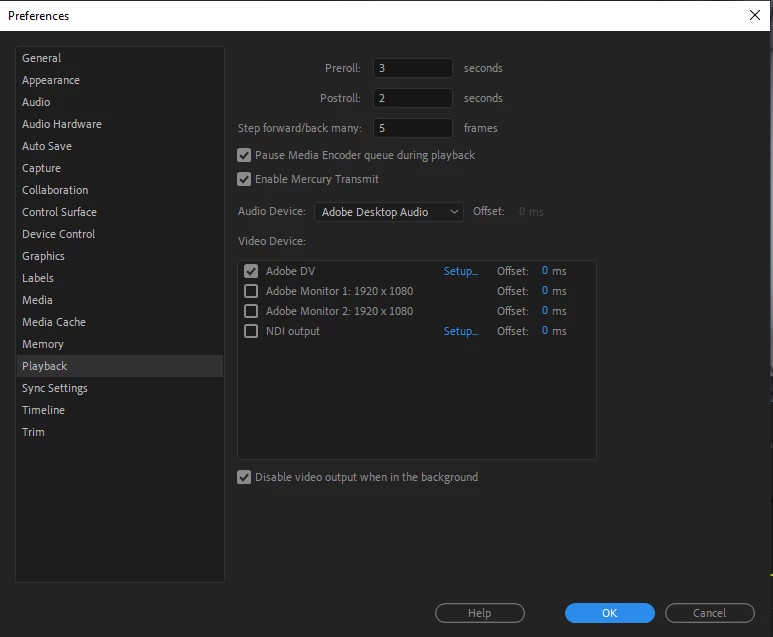Select the Playback category
Screen dimensions: 773x637
[x=120, y=366]
